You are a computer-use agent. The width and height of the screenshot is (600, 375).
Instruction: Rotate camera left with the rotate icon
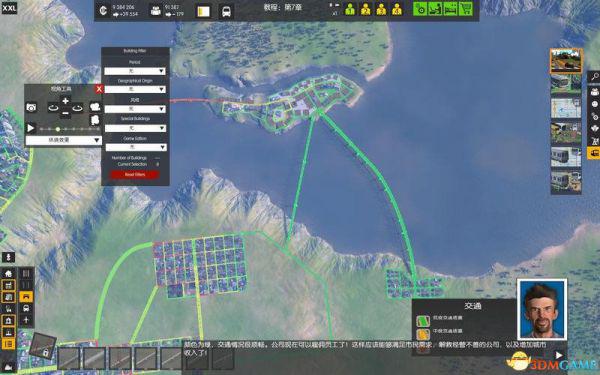pos(53,108)
